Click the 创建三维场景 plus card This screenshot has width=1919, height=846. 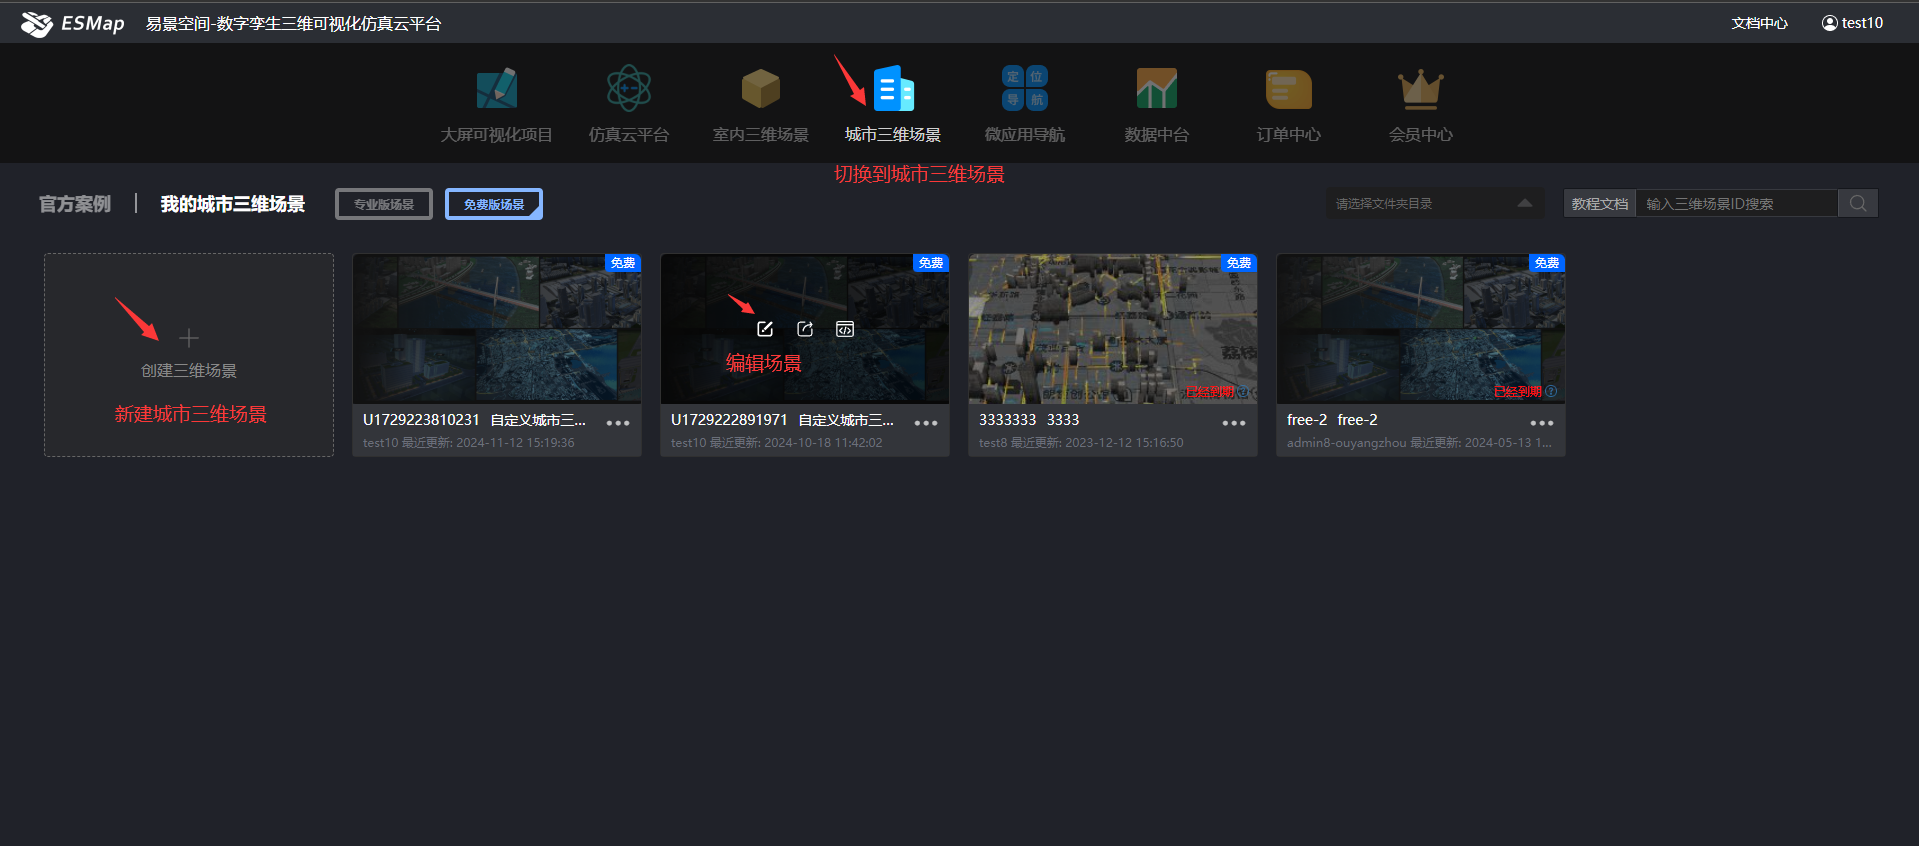(x=189, y=354)
